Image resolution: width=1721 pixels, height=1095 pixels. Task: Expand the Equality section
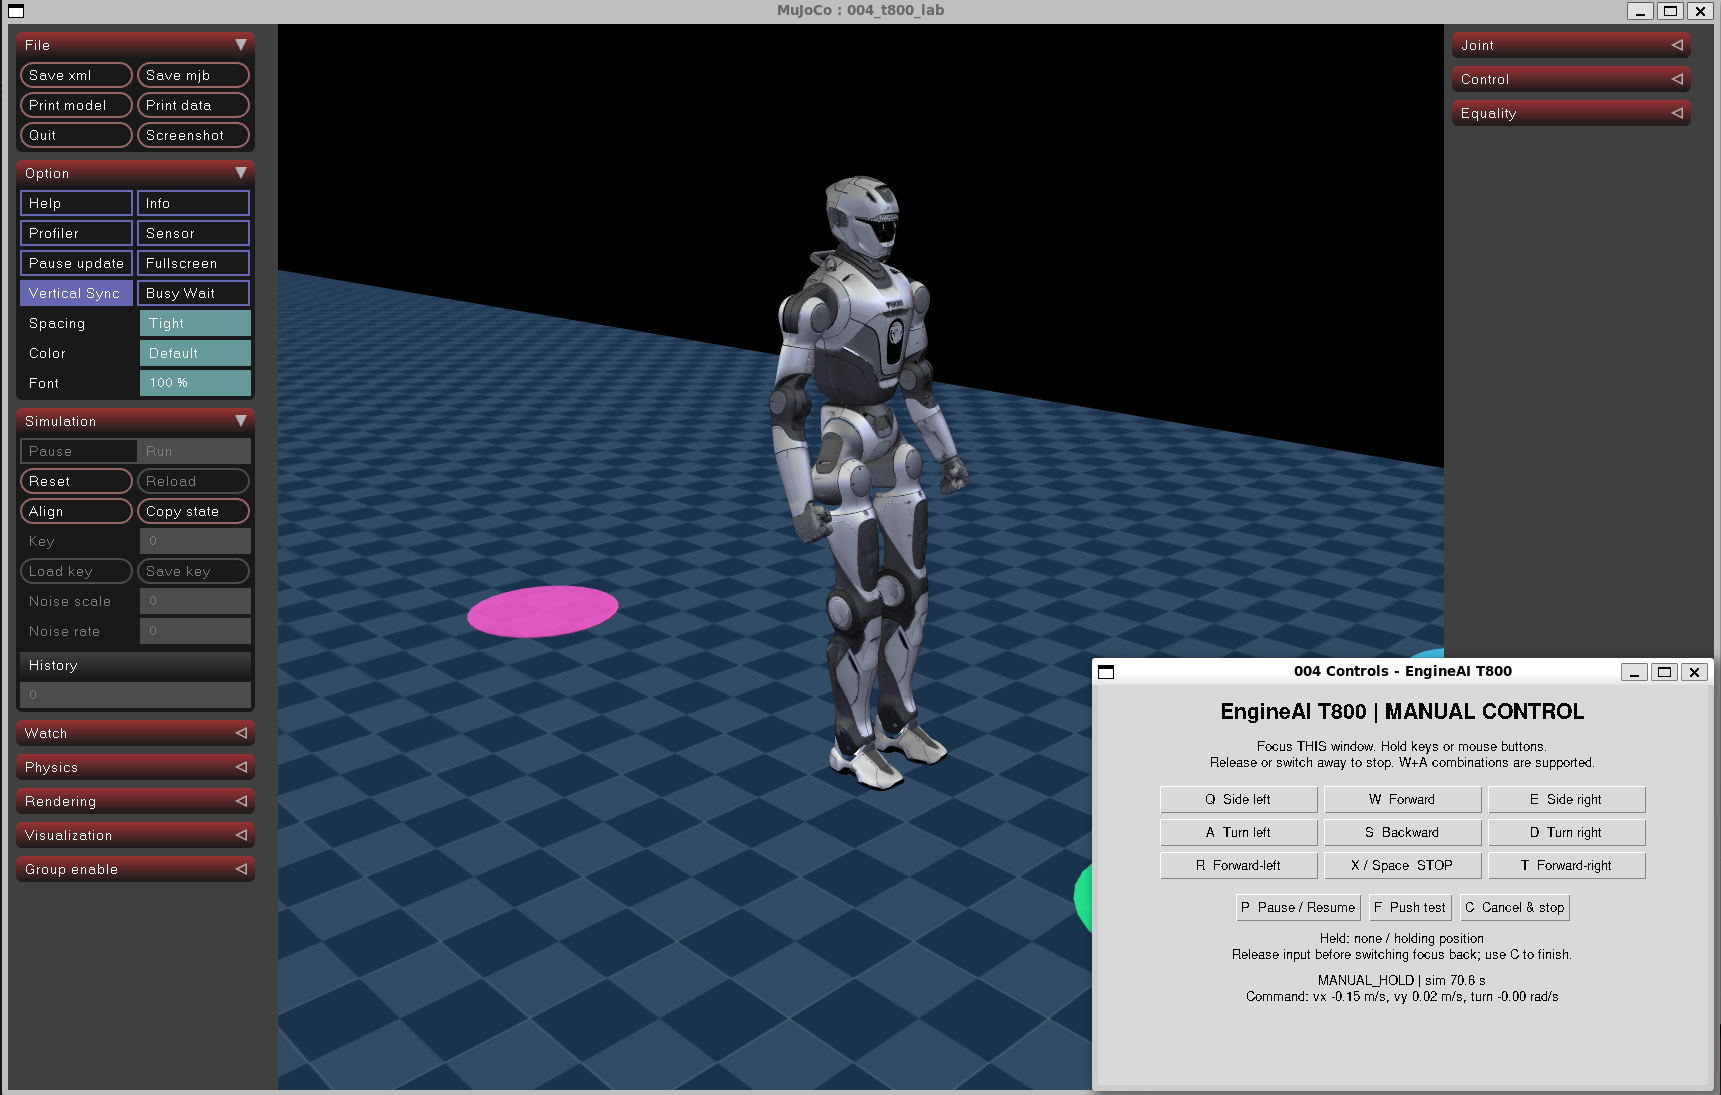click(1571, 113)
